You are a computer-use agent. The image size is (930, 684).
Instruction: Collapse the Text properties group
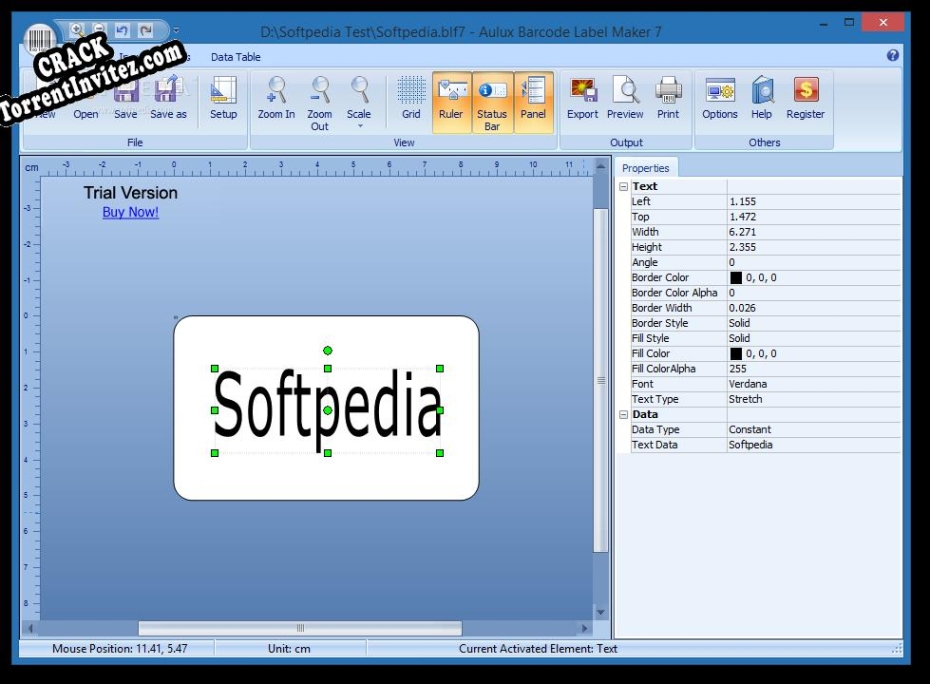coord(622,186)
